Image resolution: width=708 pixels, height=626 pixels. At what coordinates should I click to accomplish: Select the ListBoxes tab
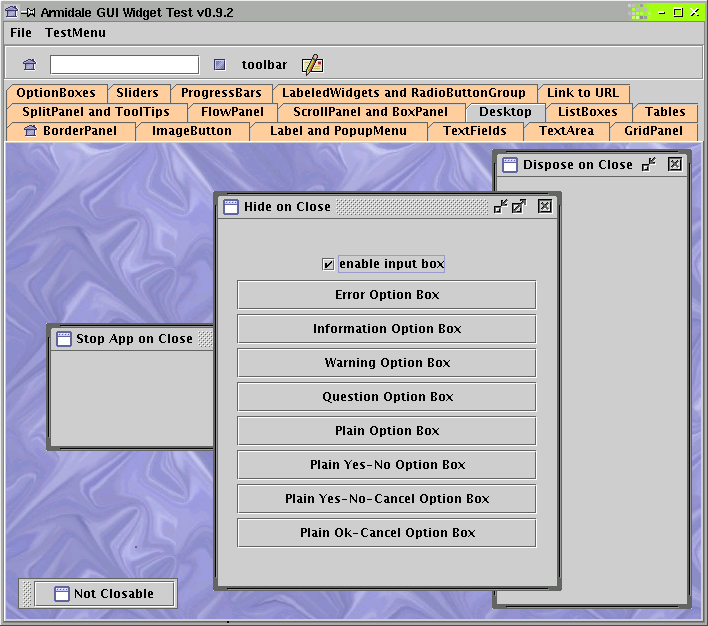587,112
